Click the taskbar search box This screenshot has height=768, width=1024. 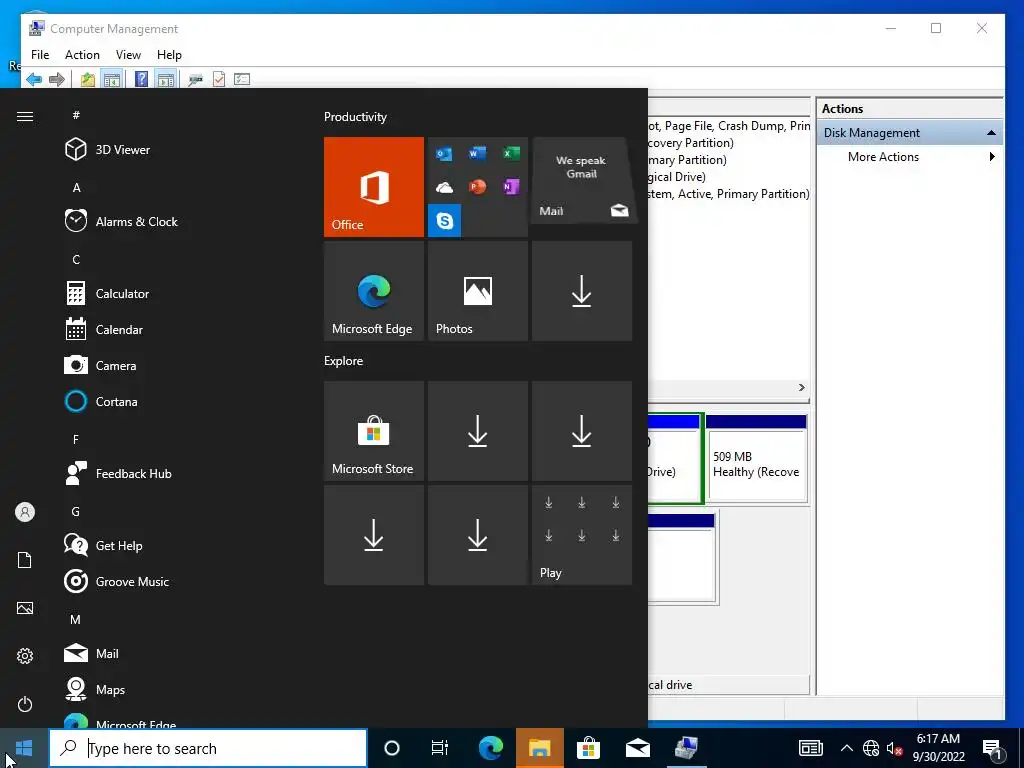[208, 748]
